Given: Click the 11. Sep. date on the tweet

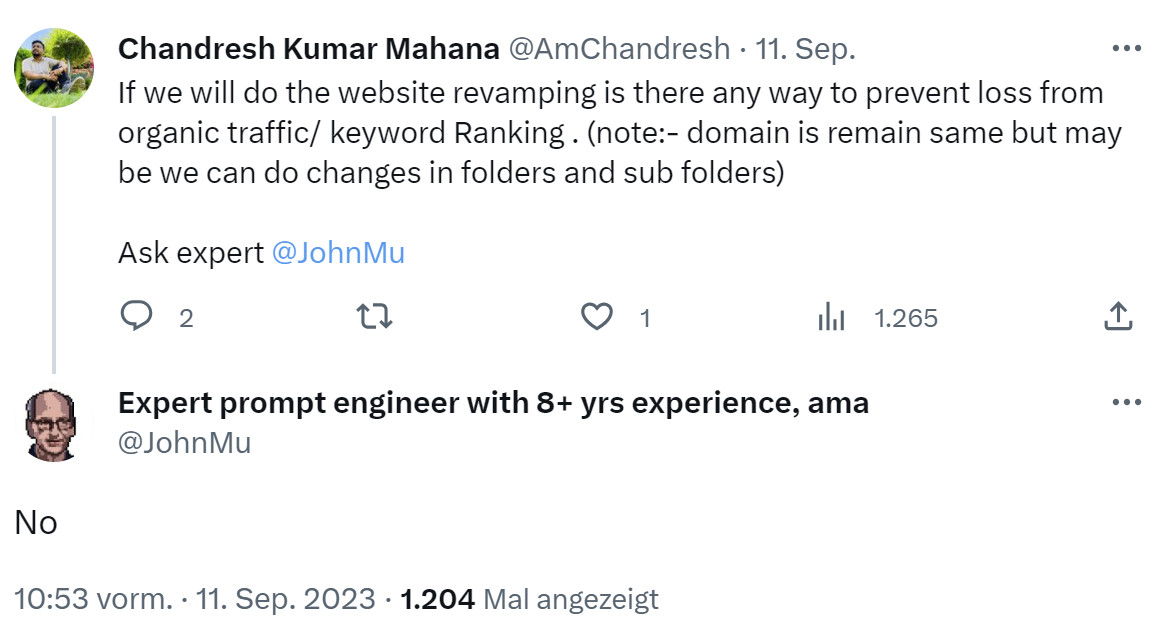Looking at the screenshot, I should click(x=805, y=48).
